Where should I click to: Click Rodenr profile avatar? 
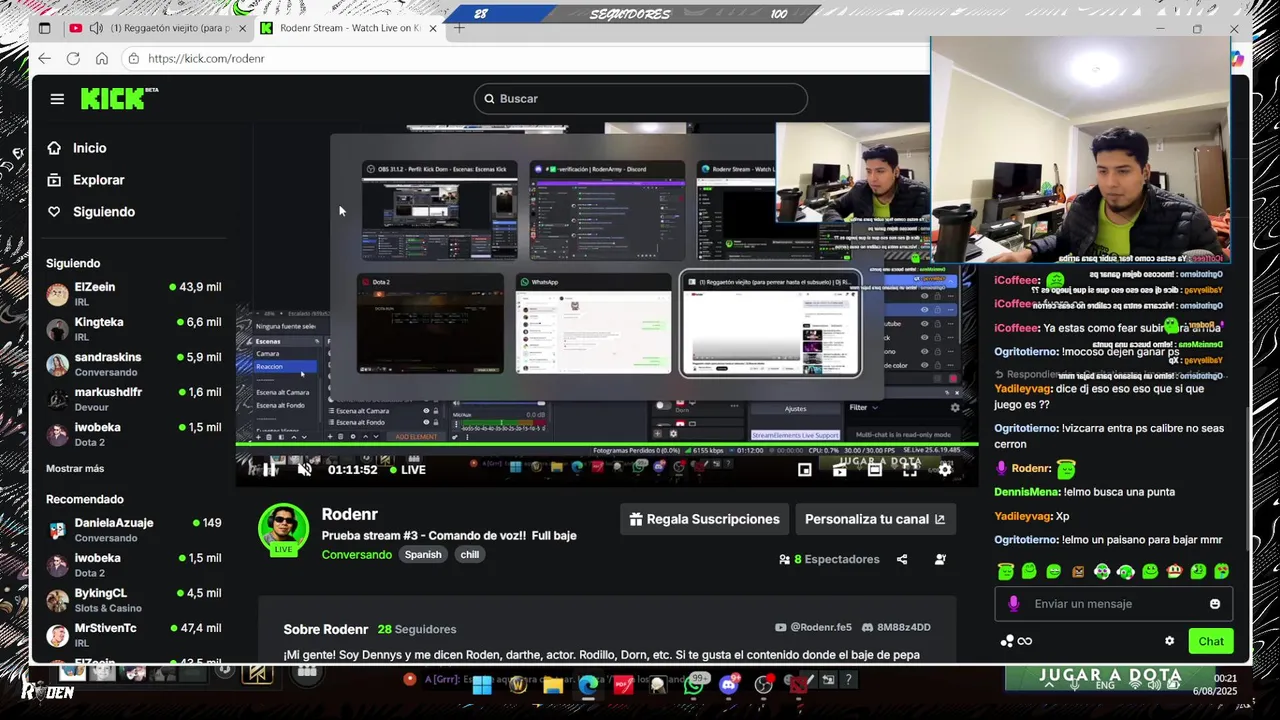click(284, 529)
